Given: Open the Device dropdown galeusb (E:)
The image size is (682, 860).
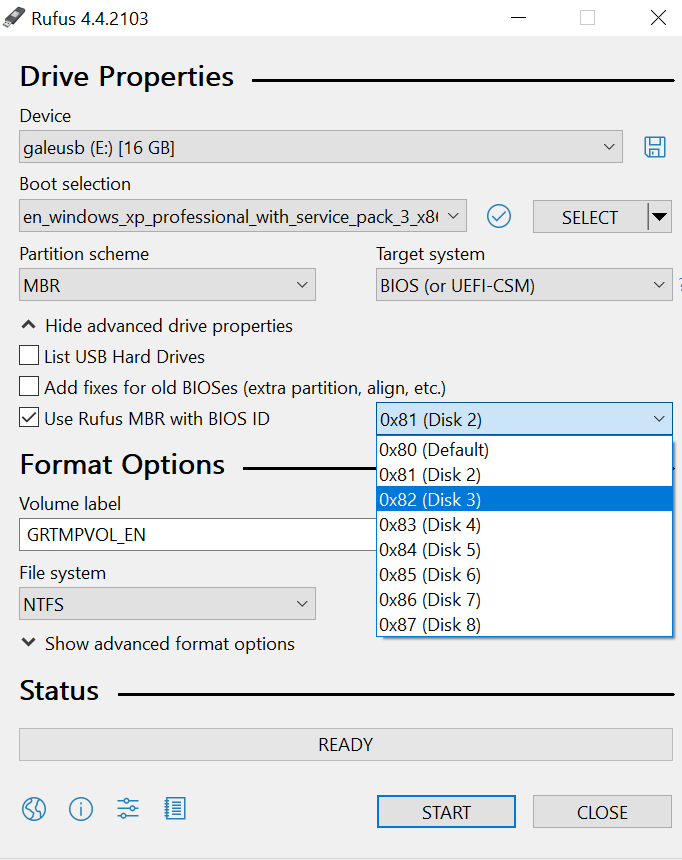Looking at the screenshot, I should (x=321, y=146).
